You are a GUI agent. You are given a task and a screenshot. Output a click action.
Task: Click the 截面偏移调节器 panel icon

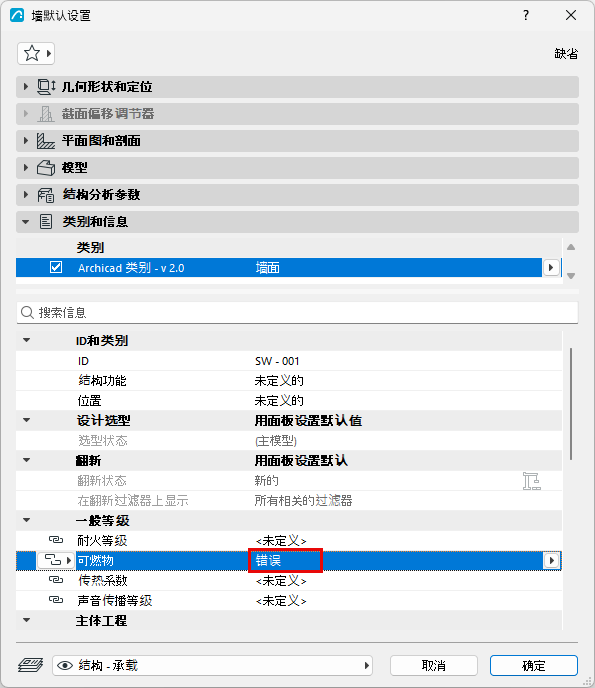[x=46, y=114]
